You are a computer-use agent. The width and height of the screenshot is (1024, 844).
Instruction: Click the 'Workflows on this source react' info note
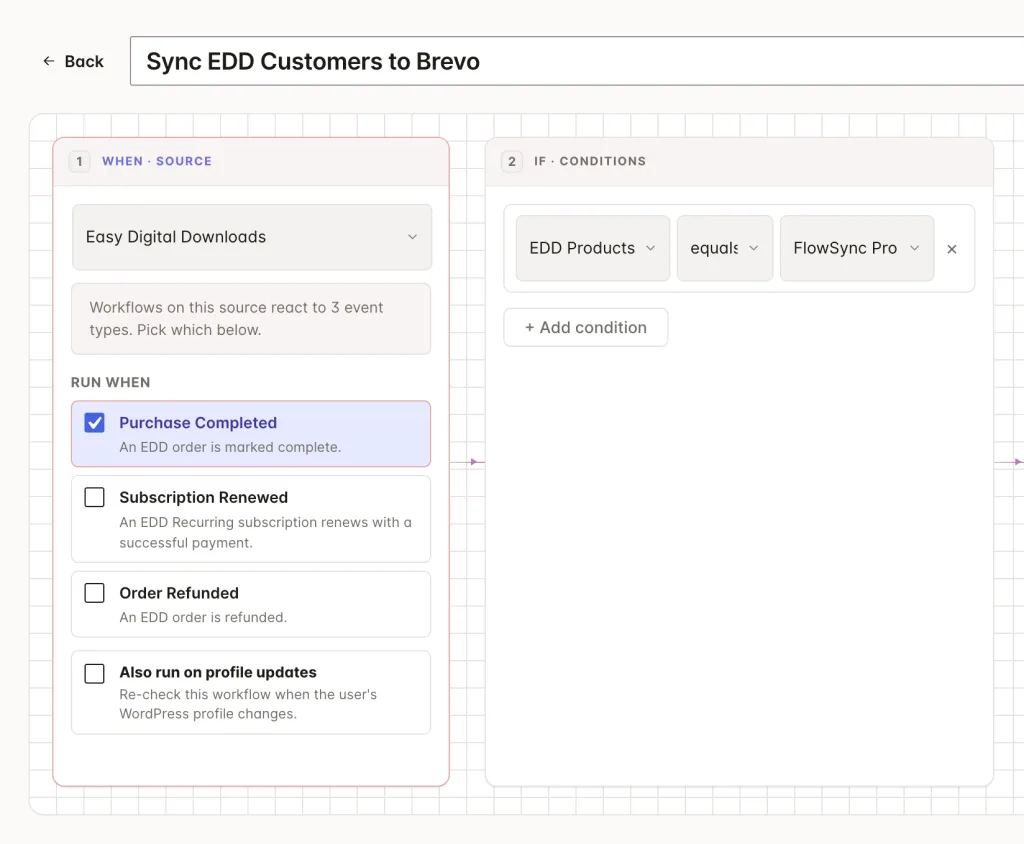pos(251,319)
